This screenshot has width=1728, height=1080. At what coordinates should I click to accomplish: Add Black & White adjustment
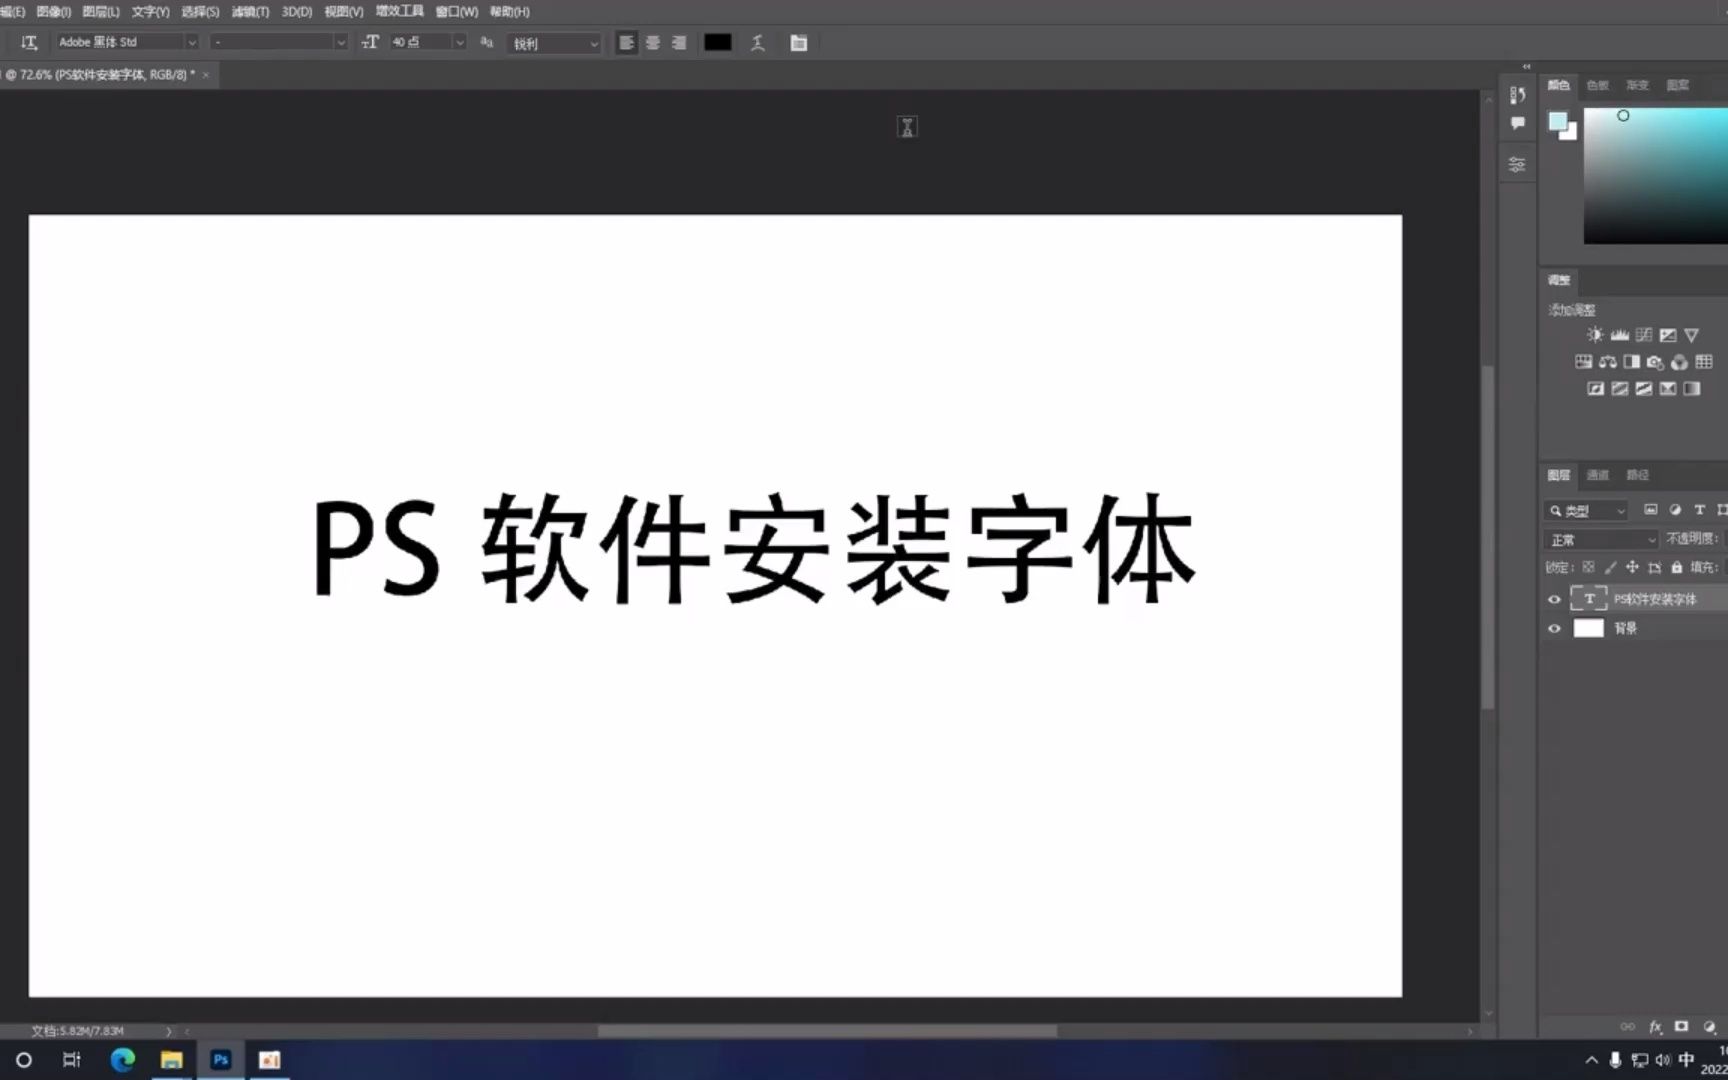(x=1631, y=361)
